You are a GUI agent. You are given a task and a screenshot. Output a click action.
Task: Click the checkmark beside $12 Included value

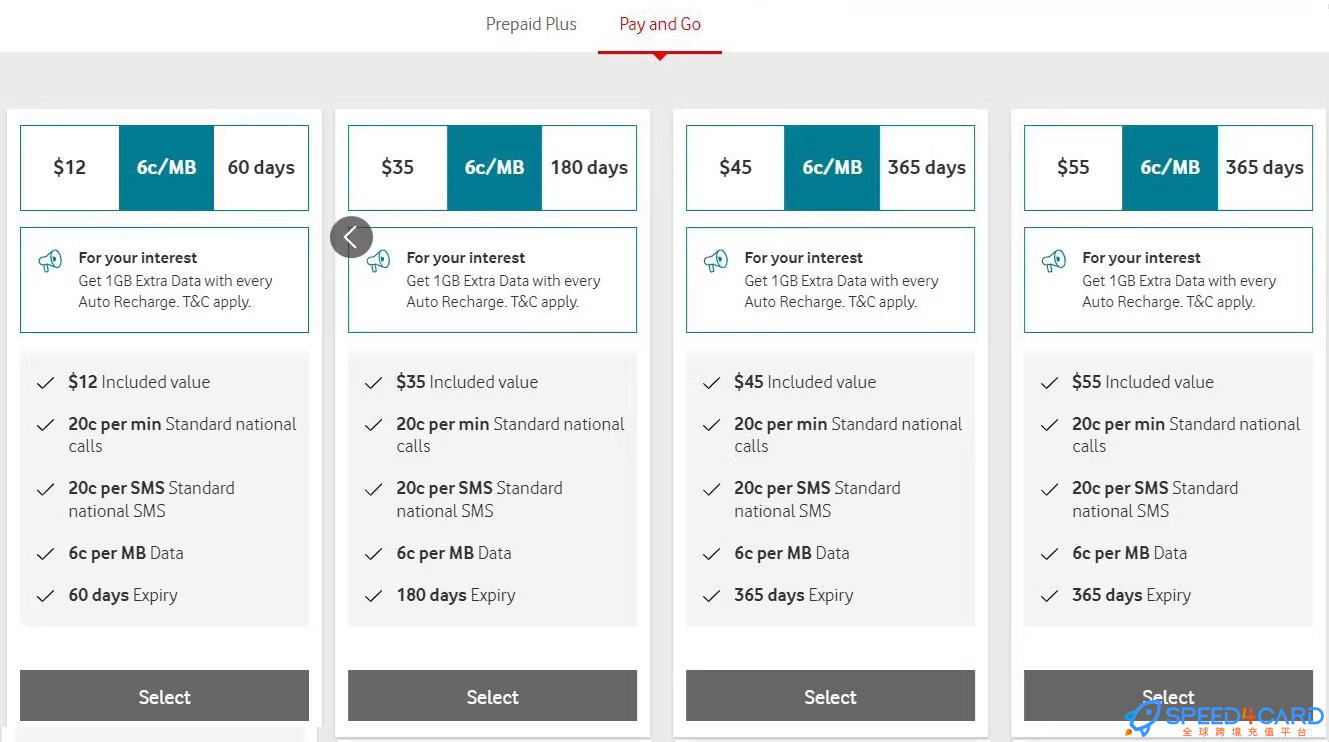click(45, 382)
